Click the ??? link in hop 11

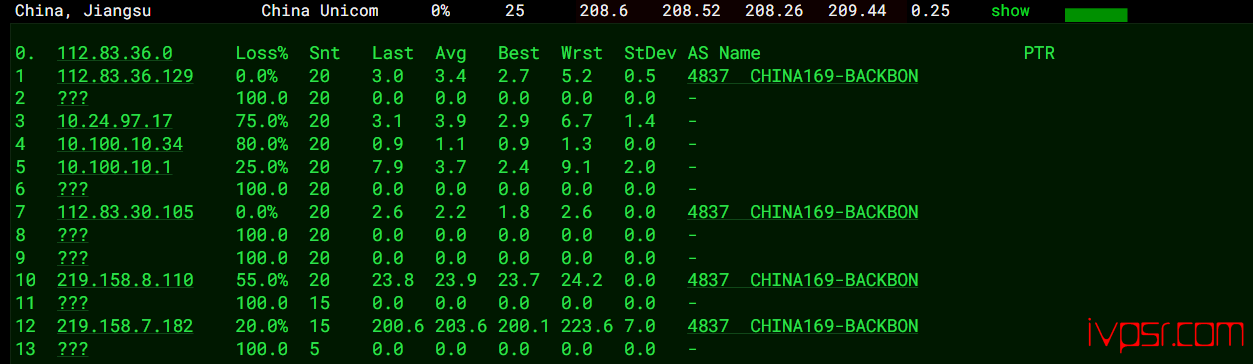[73, 303]
